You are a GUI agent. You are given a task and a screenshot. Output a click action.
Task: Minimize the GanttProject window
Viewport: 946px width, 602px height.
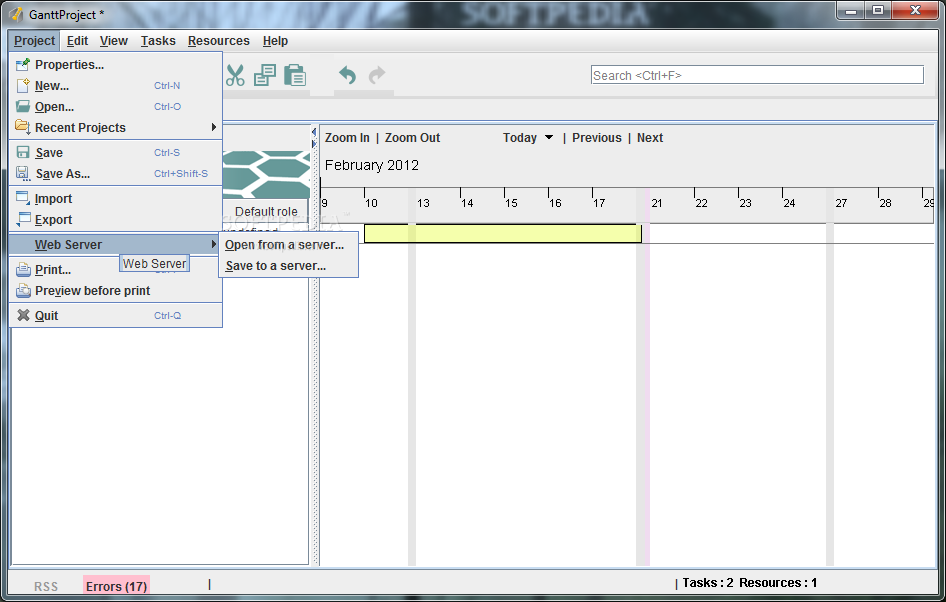click(851, 10)
